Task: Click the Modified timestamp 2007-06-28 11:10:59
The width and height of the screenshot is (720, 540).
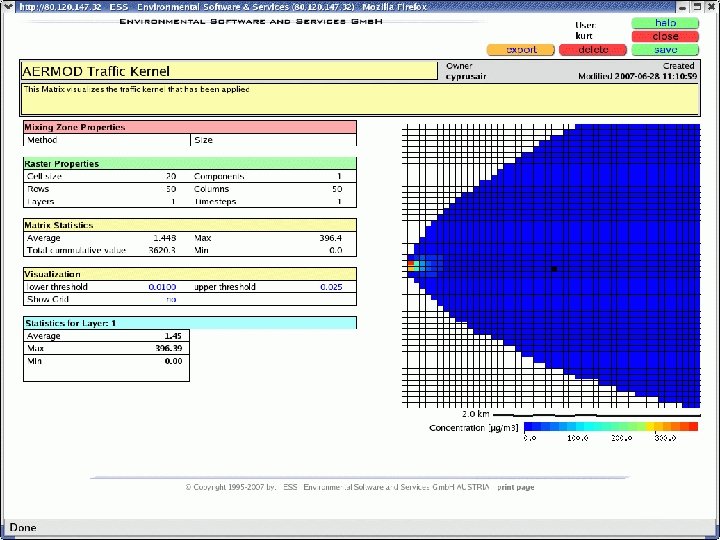Action: pos(657,76)
